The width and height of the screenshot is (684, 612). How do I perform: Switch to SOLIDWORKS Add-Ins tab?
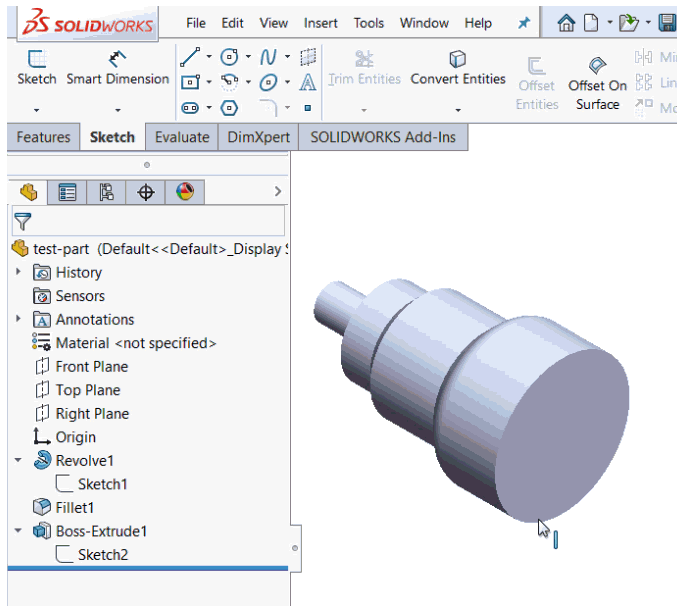pos(383,137)
